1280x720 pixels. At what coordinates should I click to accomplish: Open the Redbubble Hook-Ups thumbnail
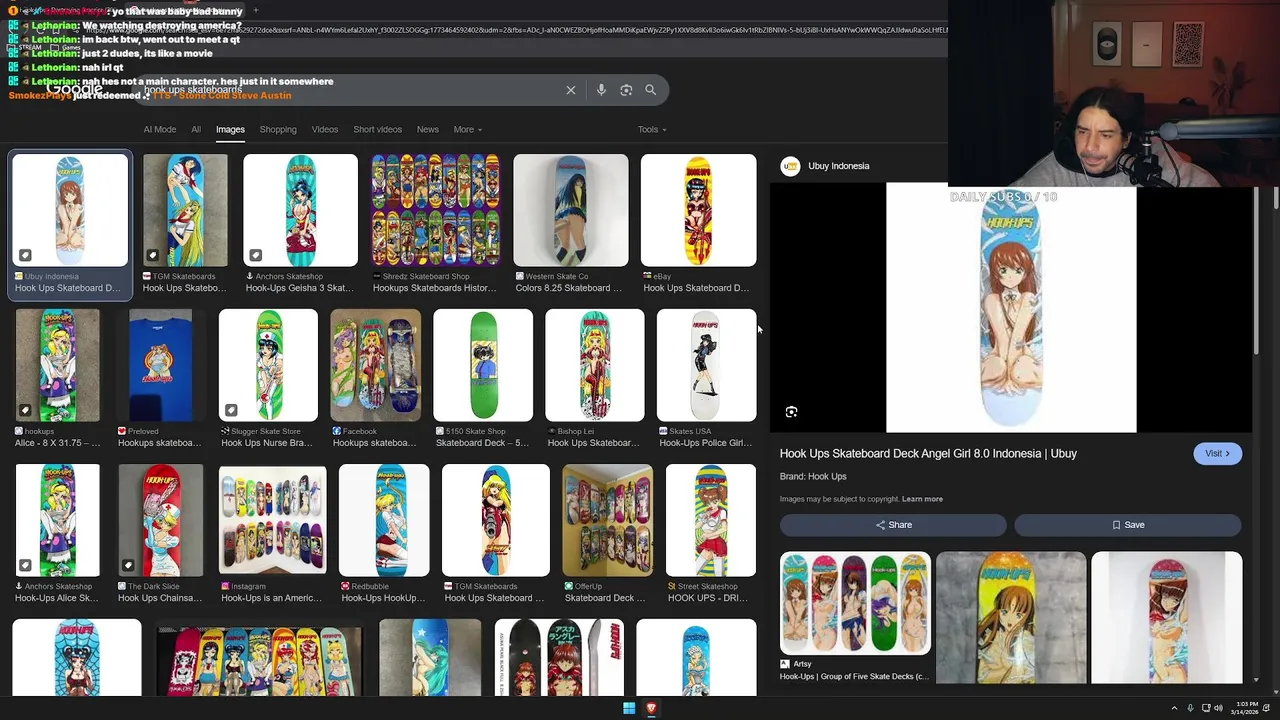(384, 520)
